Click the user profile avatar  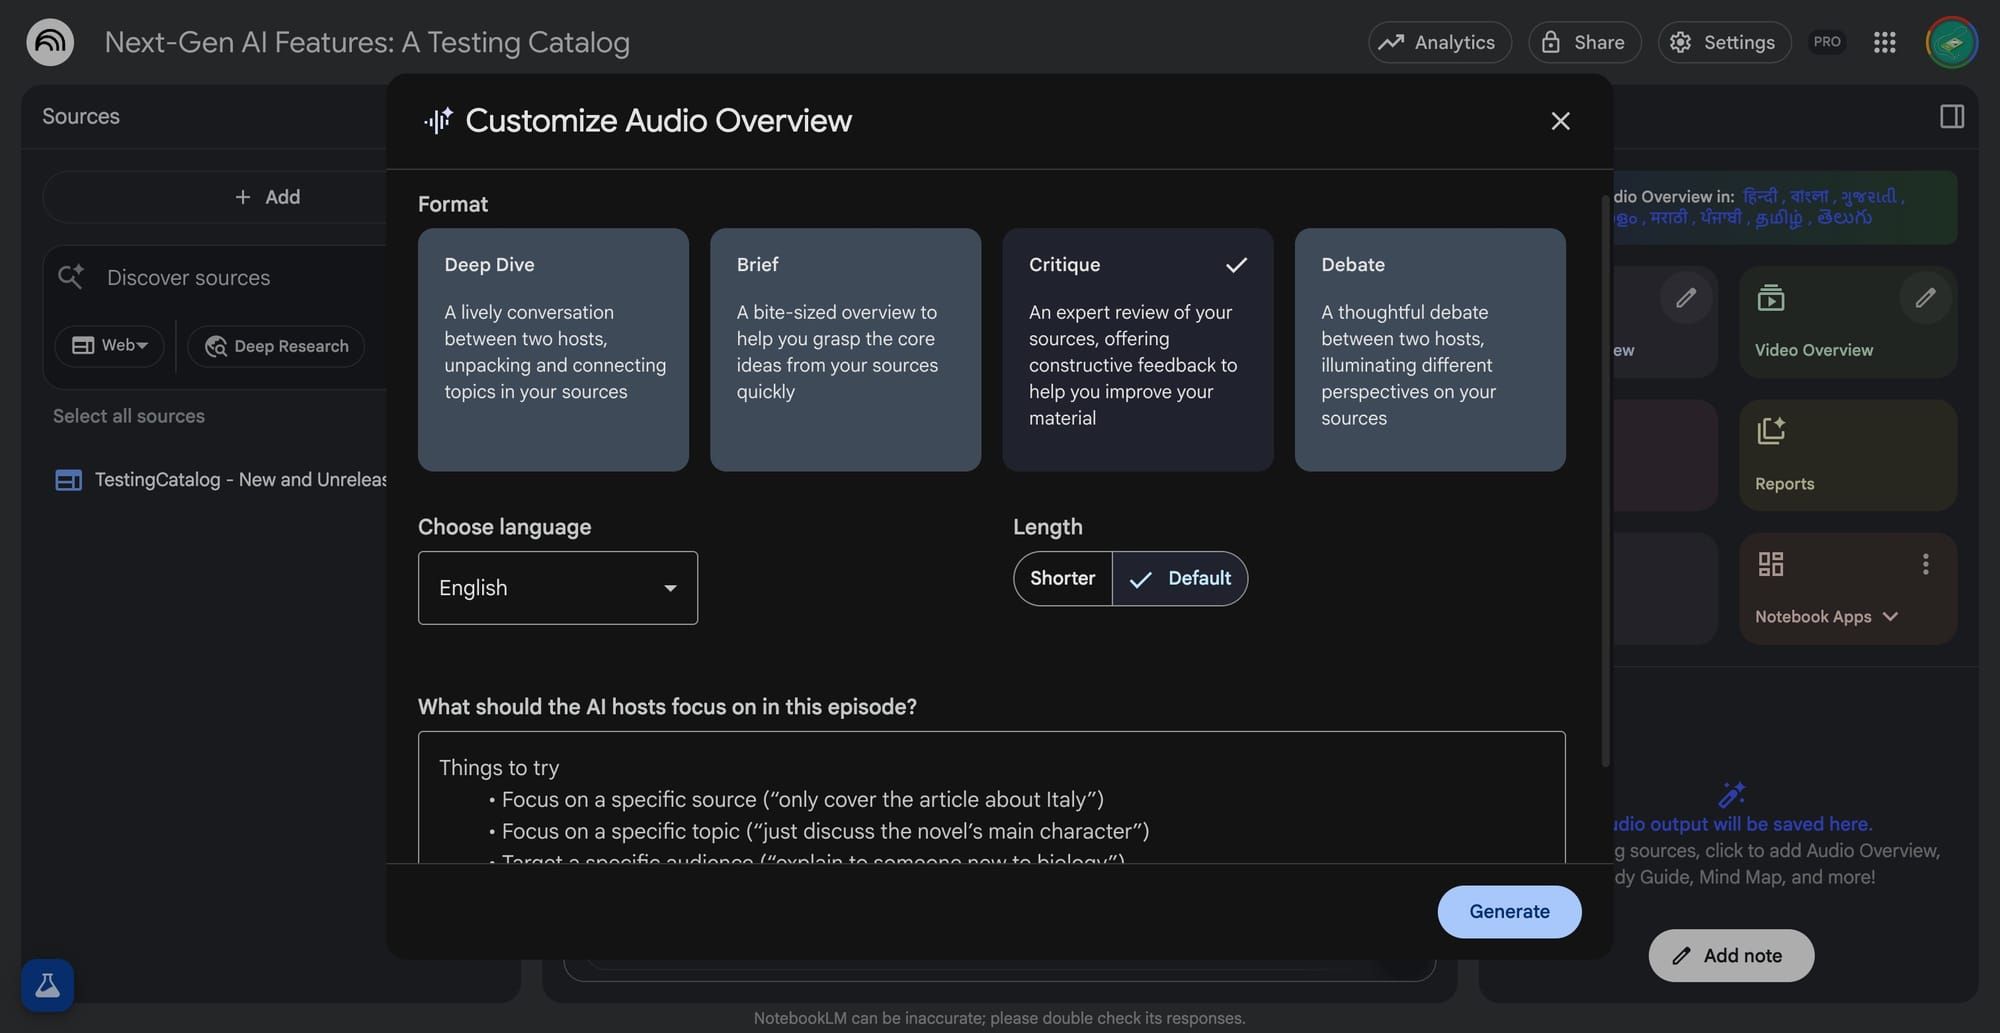click(x=1951, y=42)
